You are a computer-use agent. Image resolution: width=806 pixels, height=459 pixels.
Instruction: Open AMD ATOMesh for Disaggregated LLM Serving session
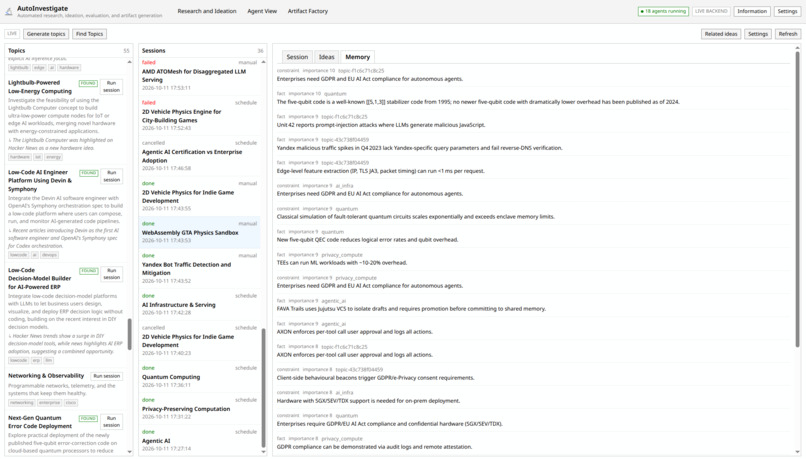[x=199, y=76]
